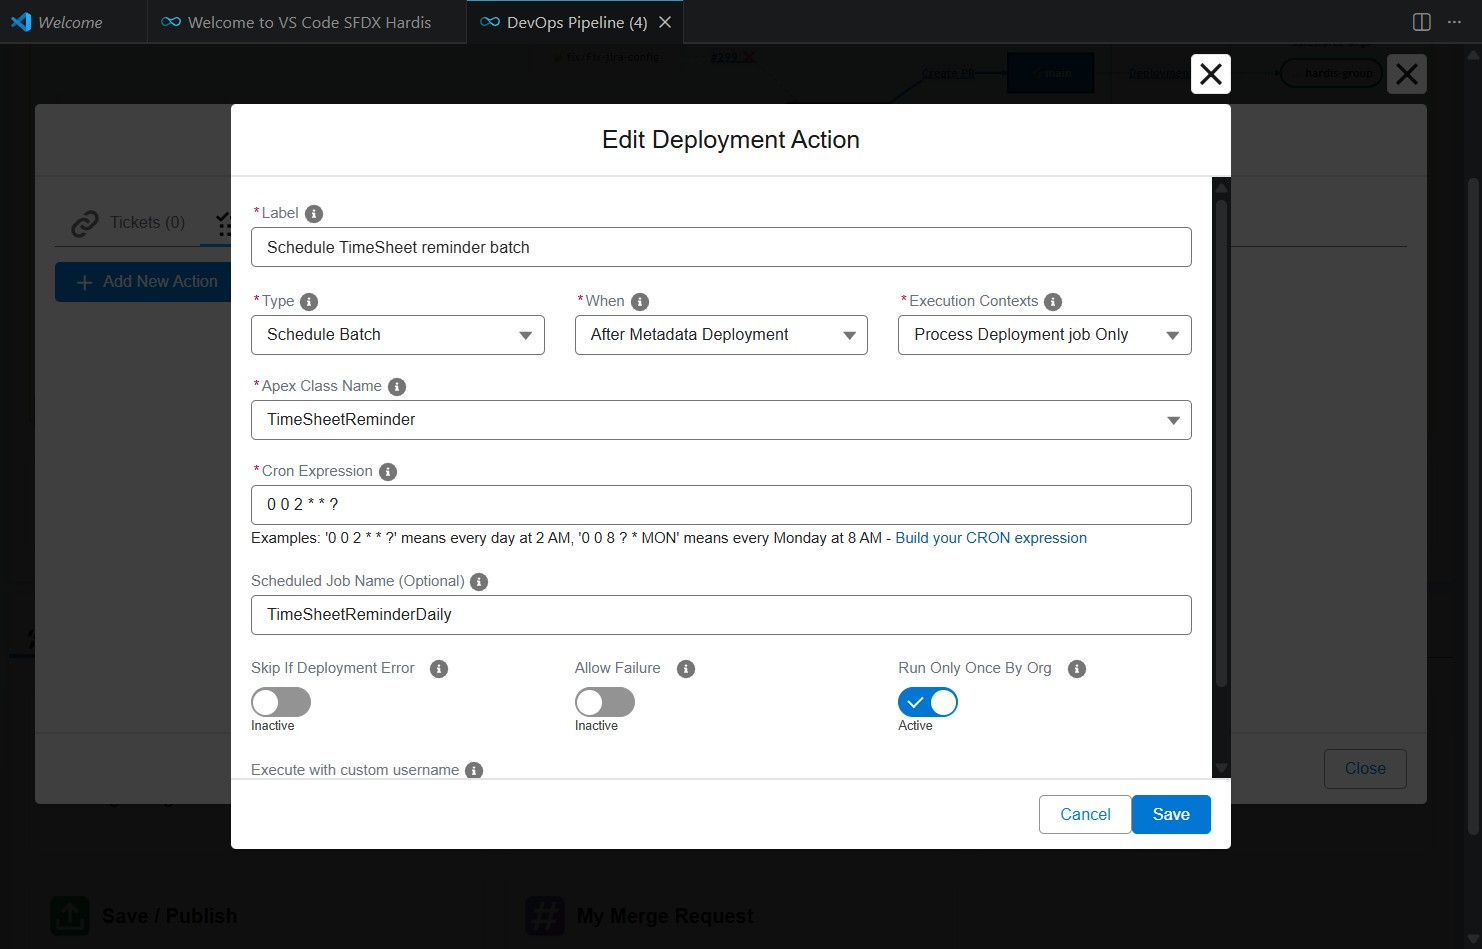Click the Cron Expression info icon

(388, 472)
